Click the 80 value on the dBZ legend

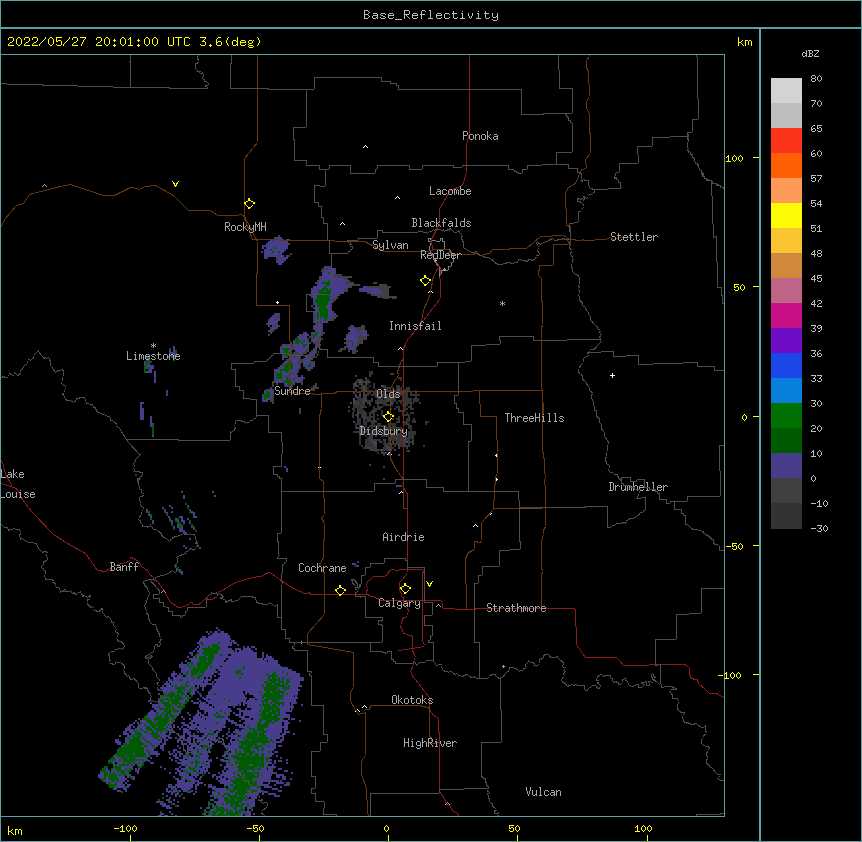click(x=816, y=79)
